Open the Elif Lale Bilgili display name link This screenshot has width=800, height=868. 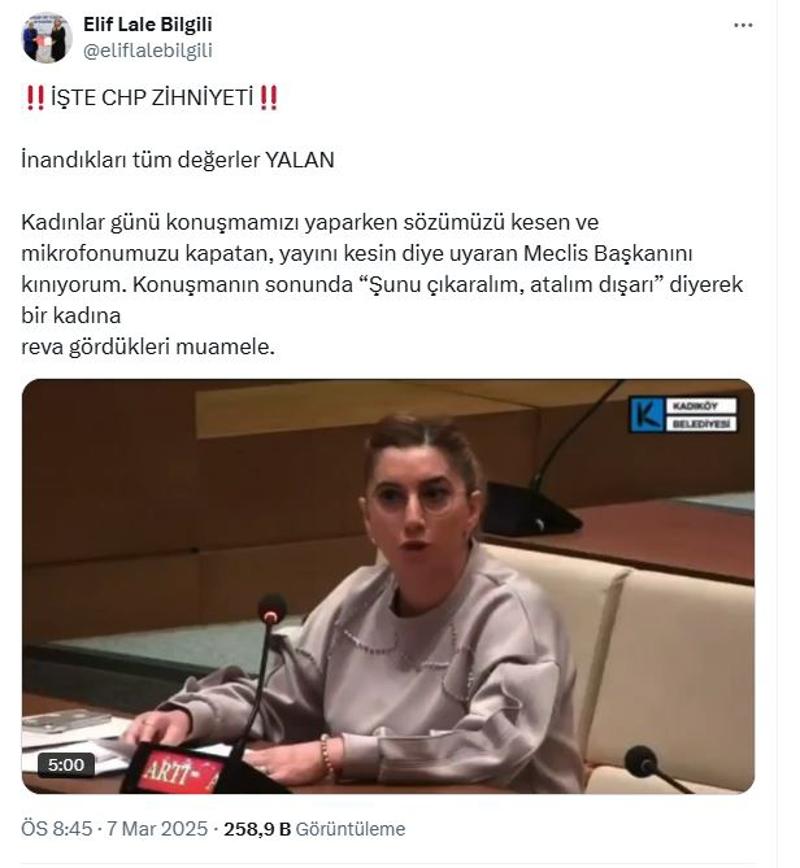(147, 24)
